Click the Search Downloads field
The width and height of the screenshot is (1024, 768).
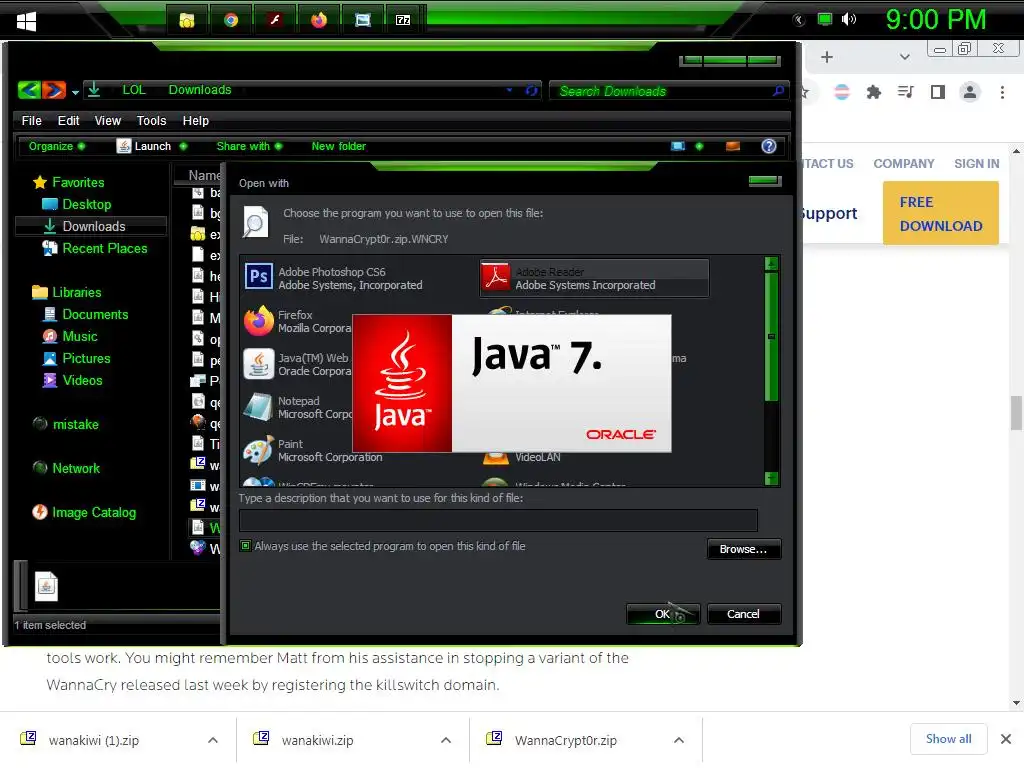click(x=663, y=91)
